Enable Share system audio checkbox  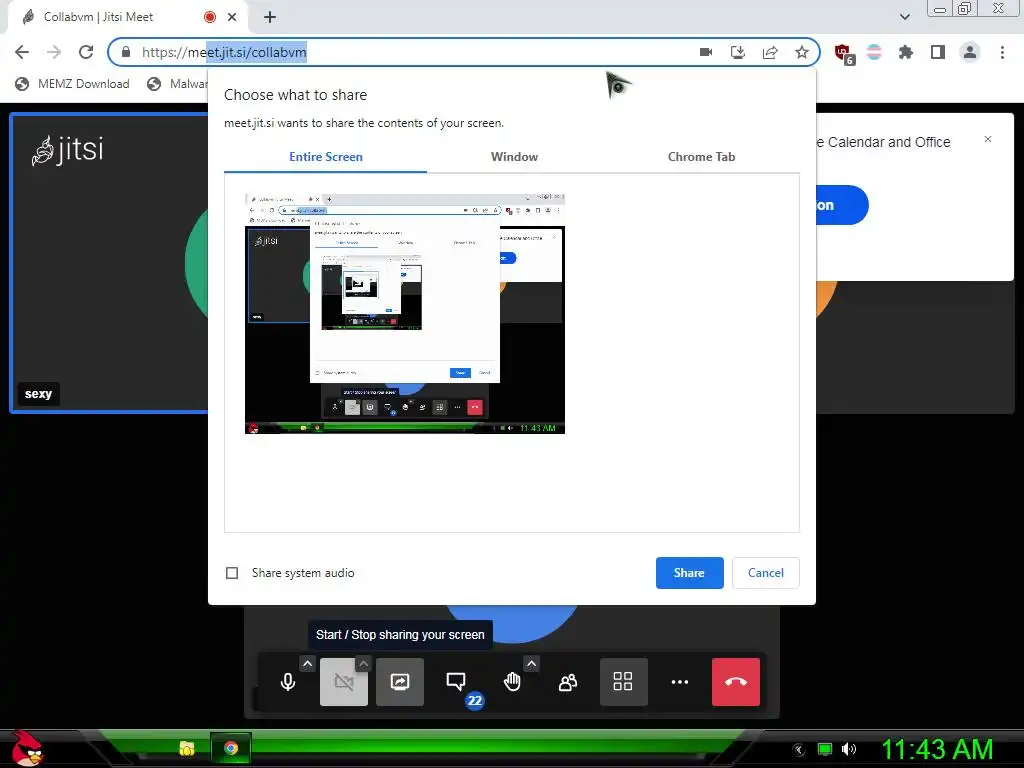232,573
